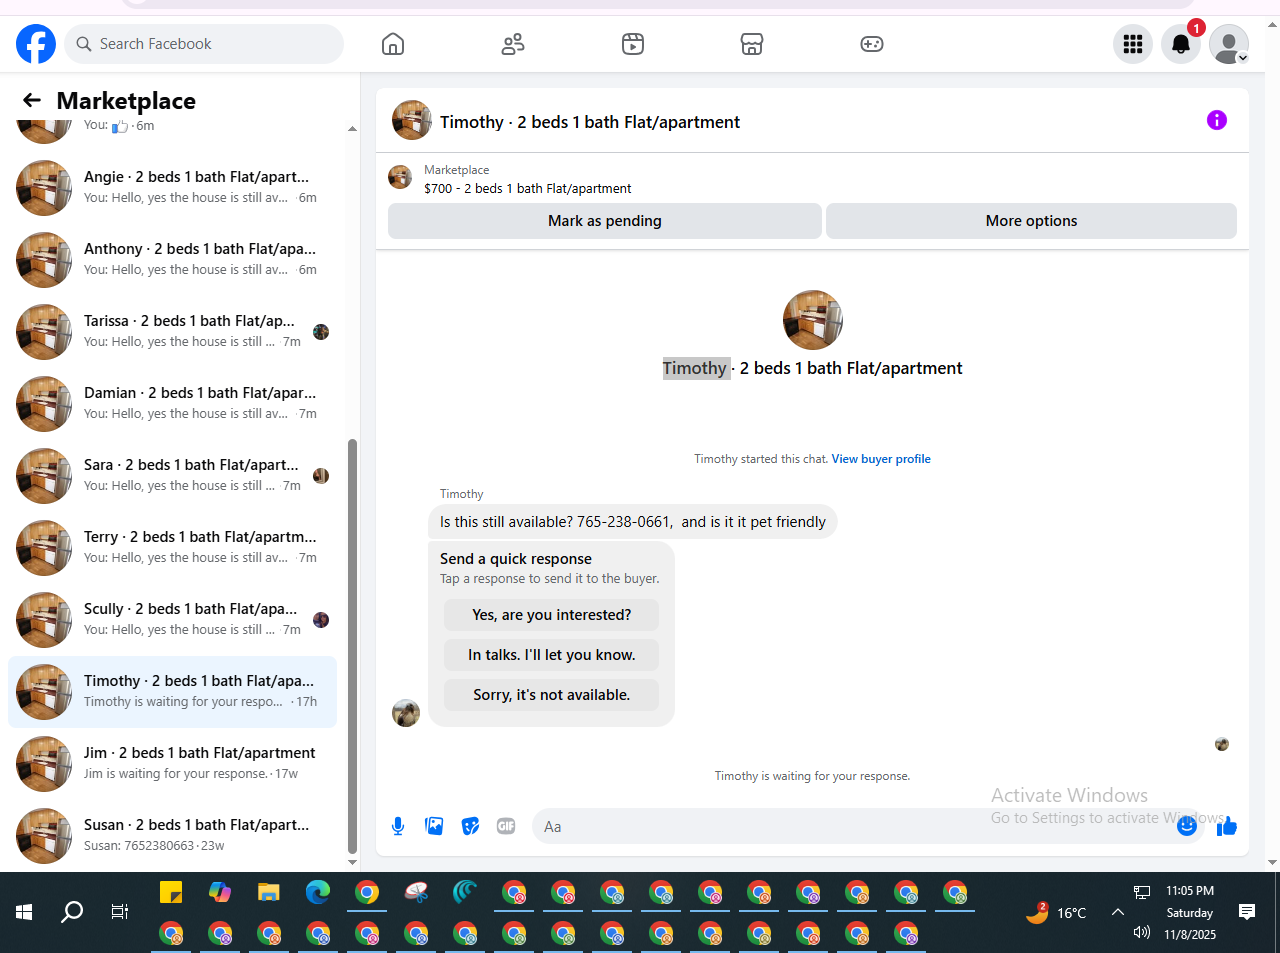Viewport: 1280px width, 953px height.
Task: Send quick response "In talks. I'll let you know."
Action: coord(552,655)
